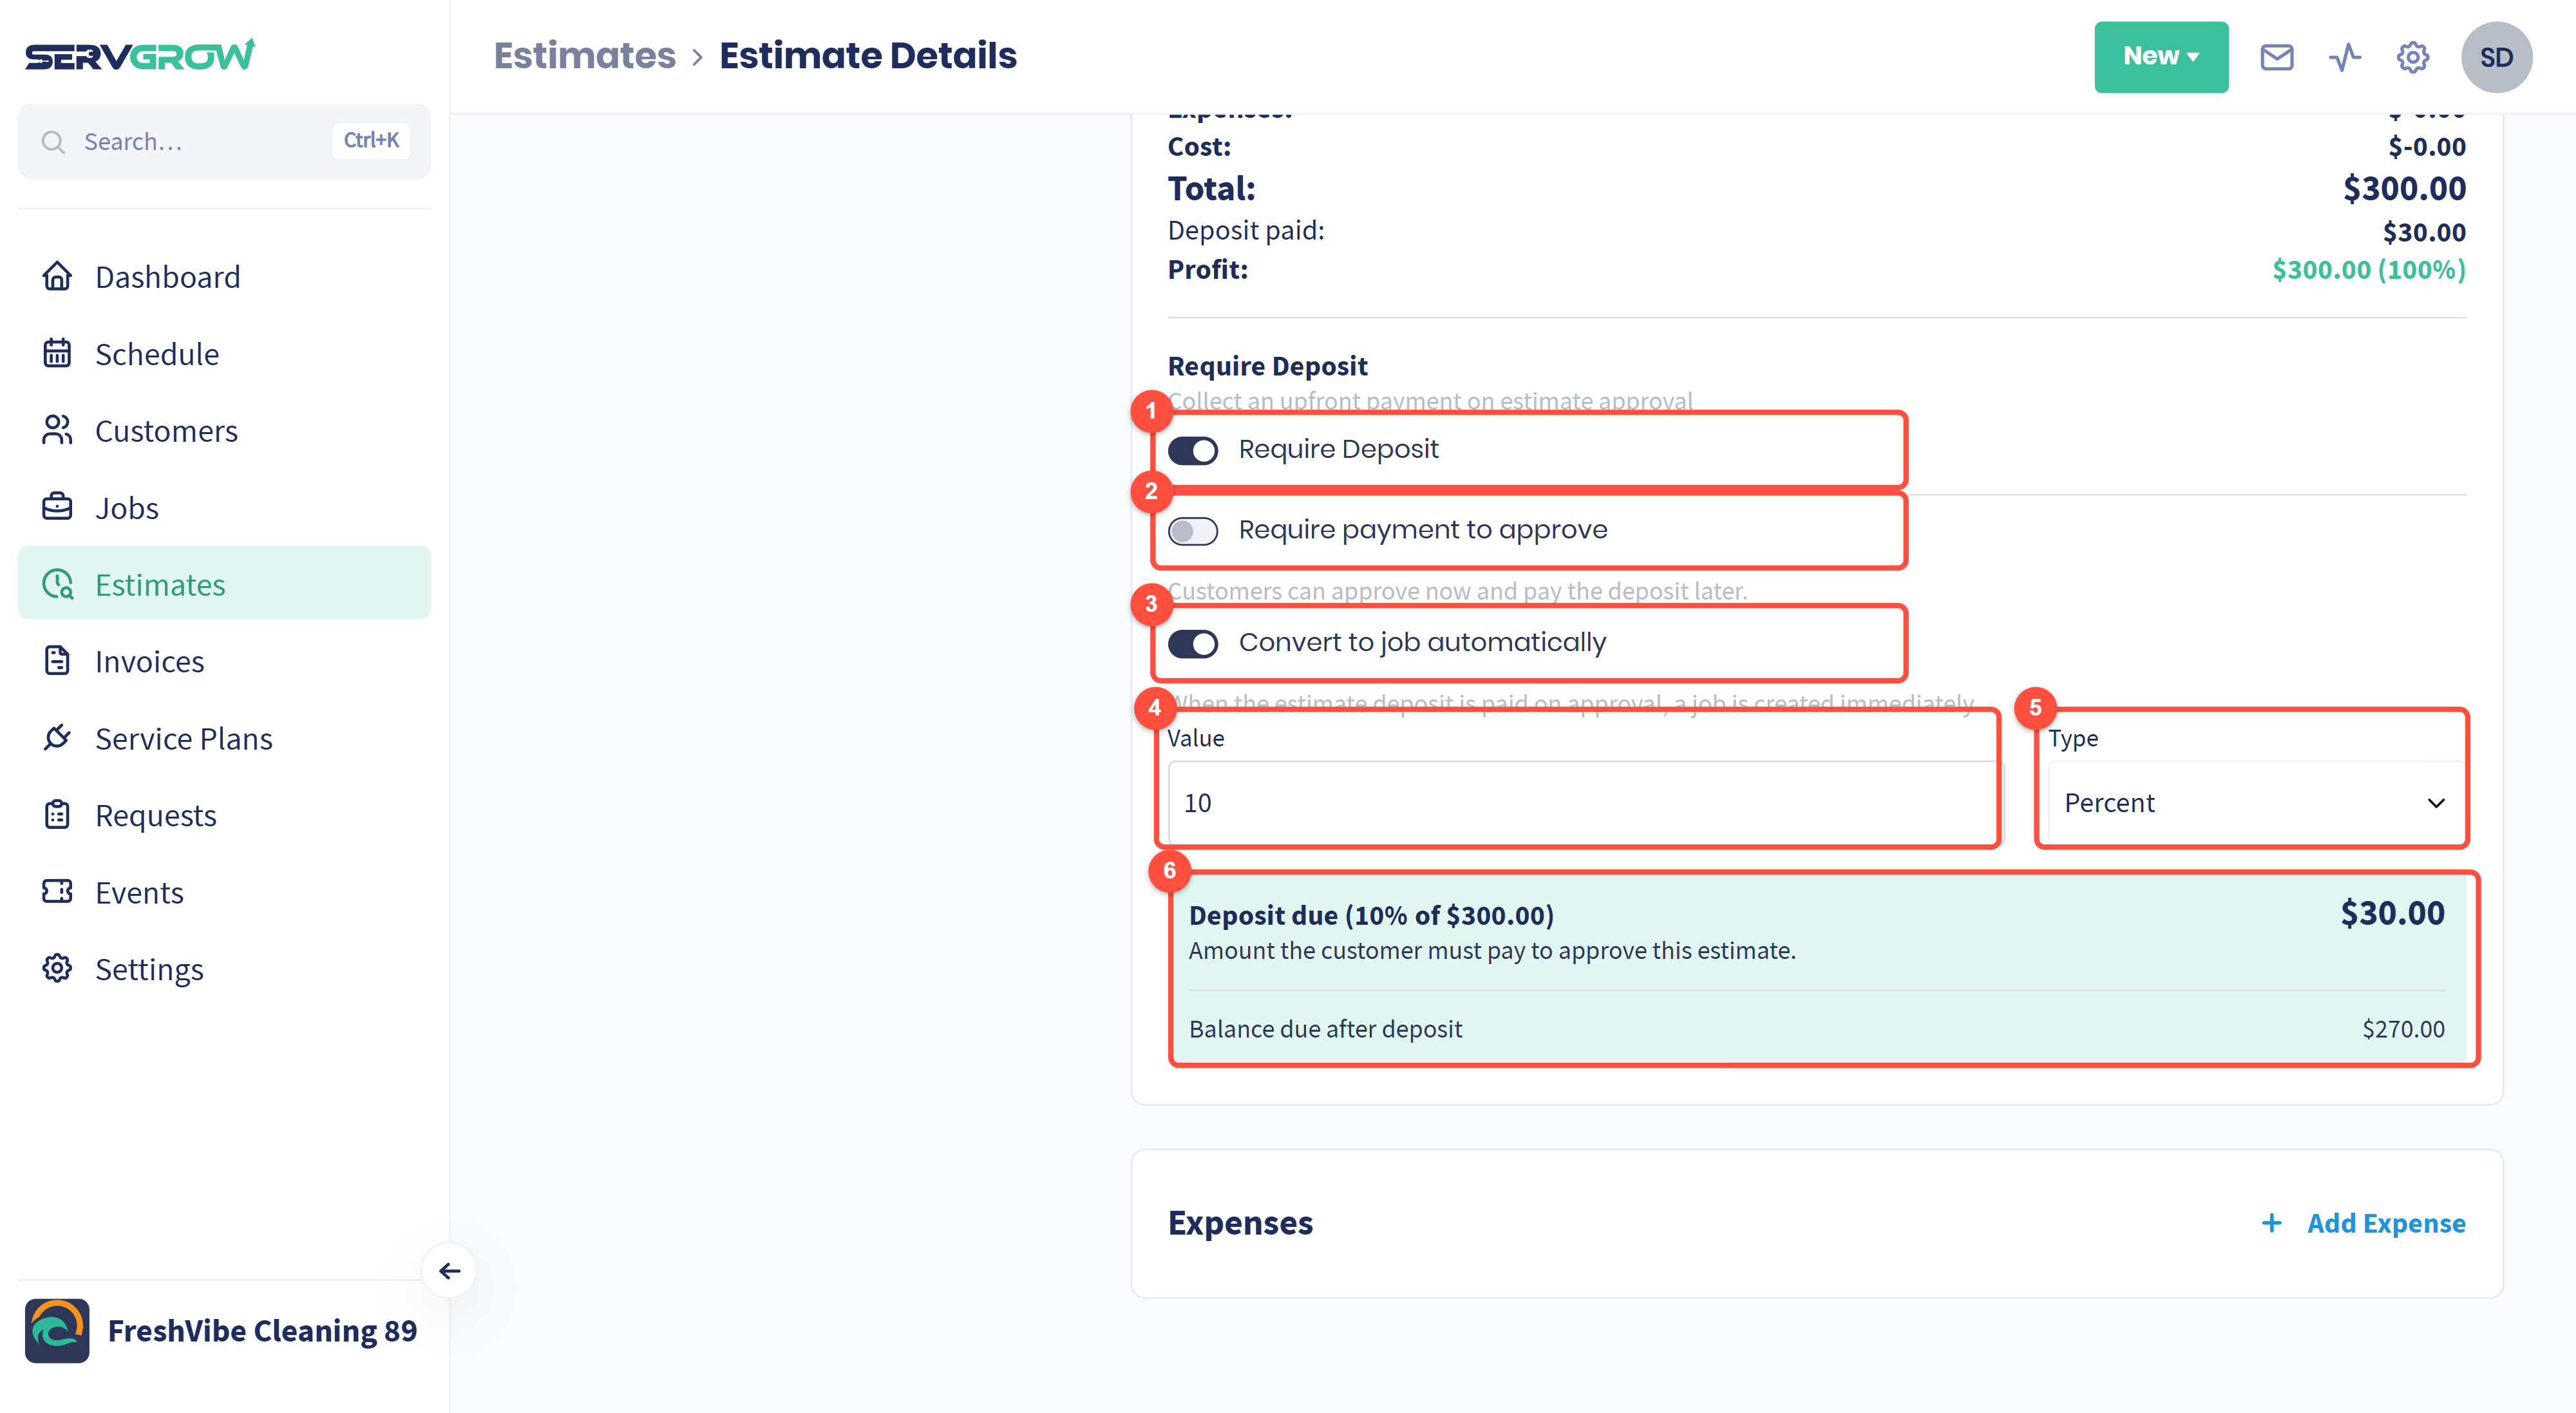
Task: Open the activity pulse icon
Action: 2345,57
